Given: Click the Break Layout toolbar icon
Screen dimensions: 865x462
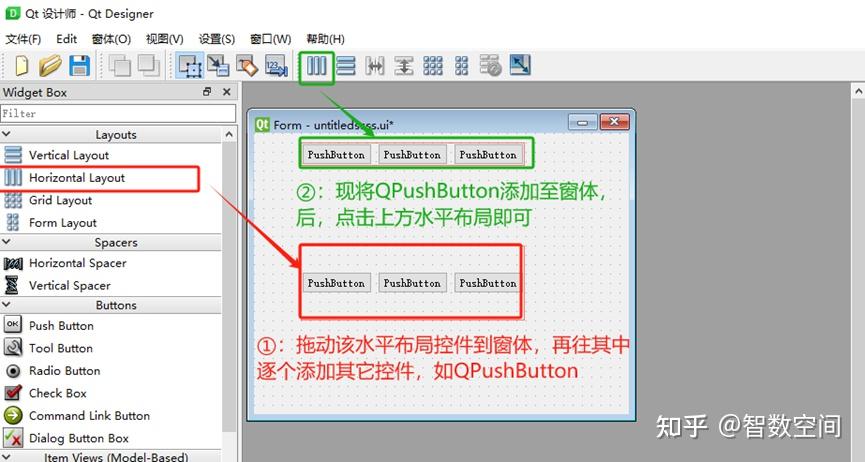Looking at the screenshot, I should [x=490, y=66].
